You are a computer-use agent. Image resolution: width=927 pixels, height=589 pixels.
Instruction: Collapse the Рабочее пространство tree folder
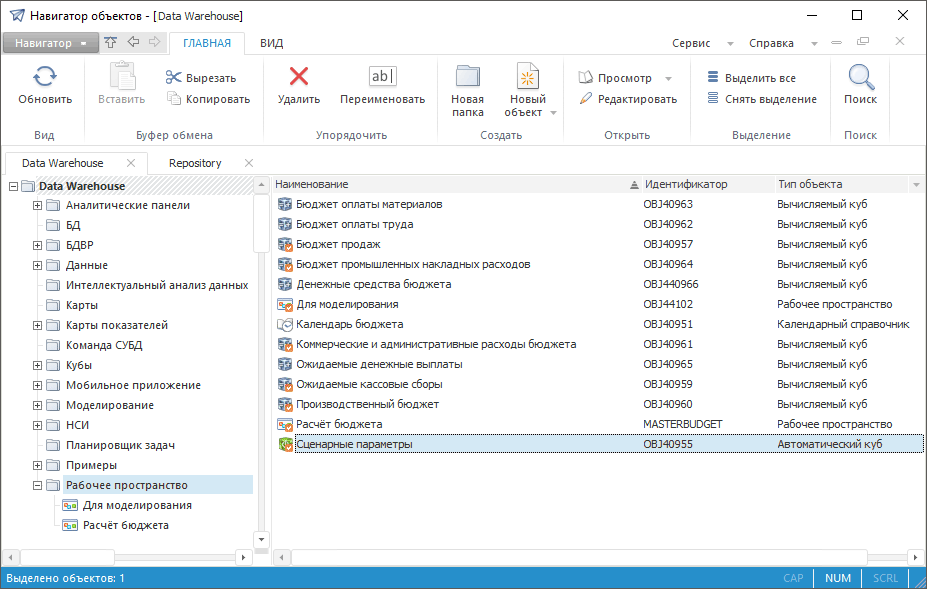[x=38, y=485]
